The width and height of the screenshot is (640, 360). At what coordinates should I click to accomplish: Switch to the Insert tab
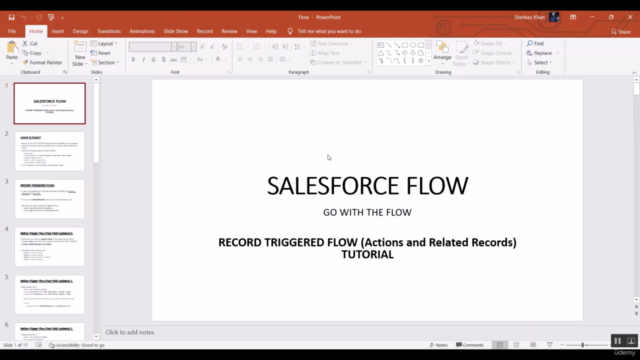point(58,31)
